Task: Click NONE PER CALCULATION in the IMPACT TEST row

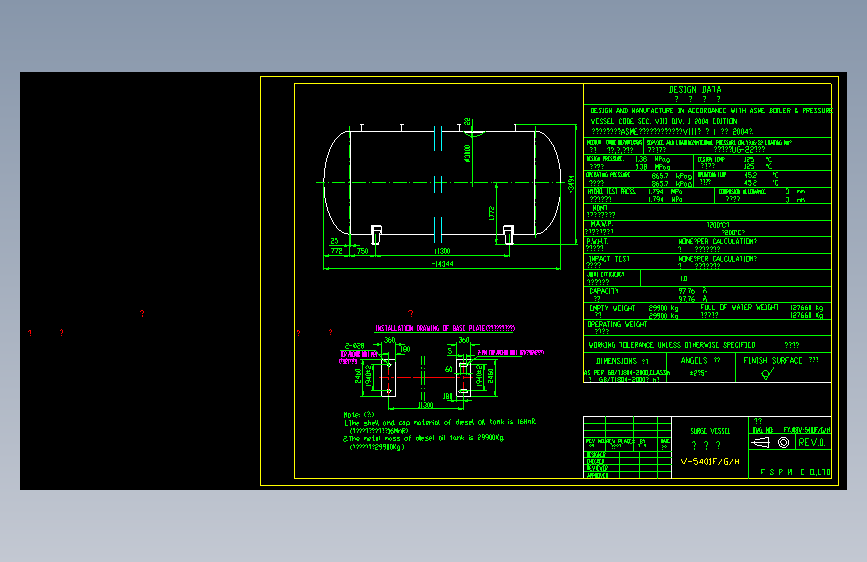Action: (717, 258)
